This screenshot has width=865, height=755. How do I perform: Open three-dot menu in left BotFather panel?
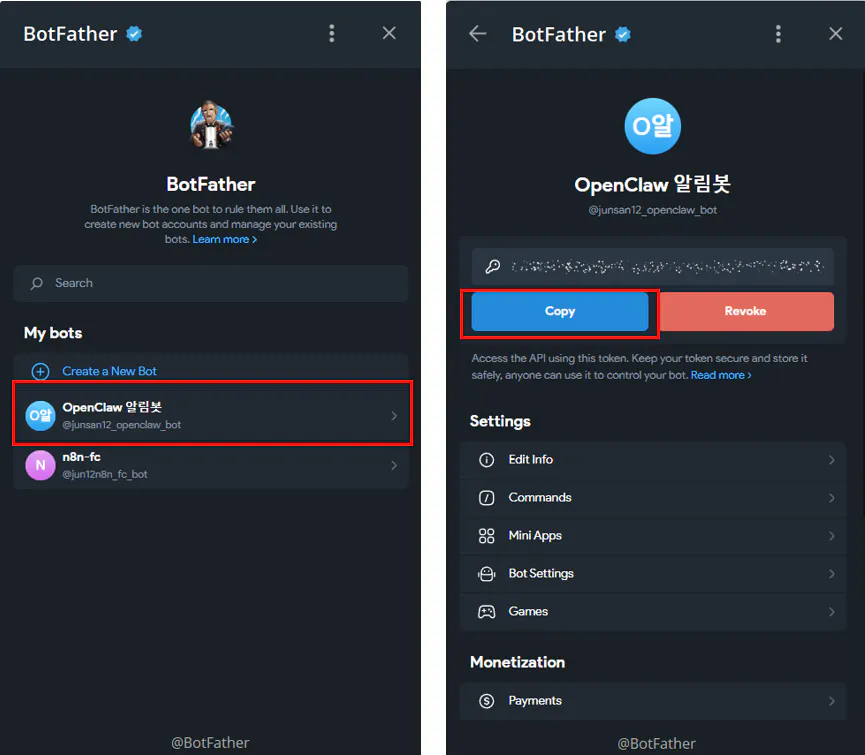(332, 33)
